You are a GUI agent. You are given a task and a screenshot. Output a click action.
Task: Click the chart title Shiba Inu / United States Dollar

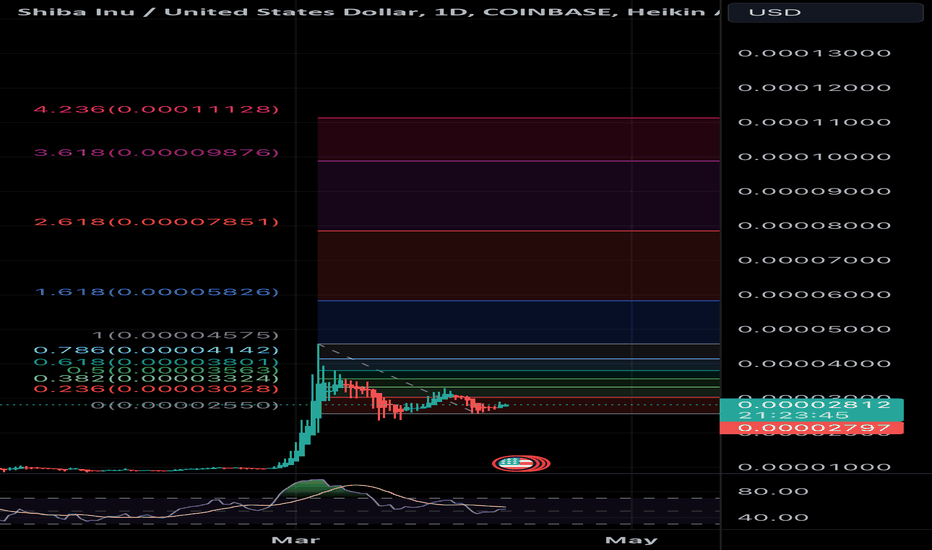pos(220,12)
